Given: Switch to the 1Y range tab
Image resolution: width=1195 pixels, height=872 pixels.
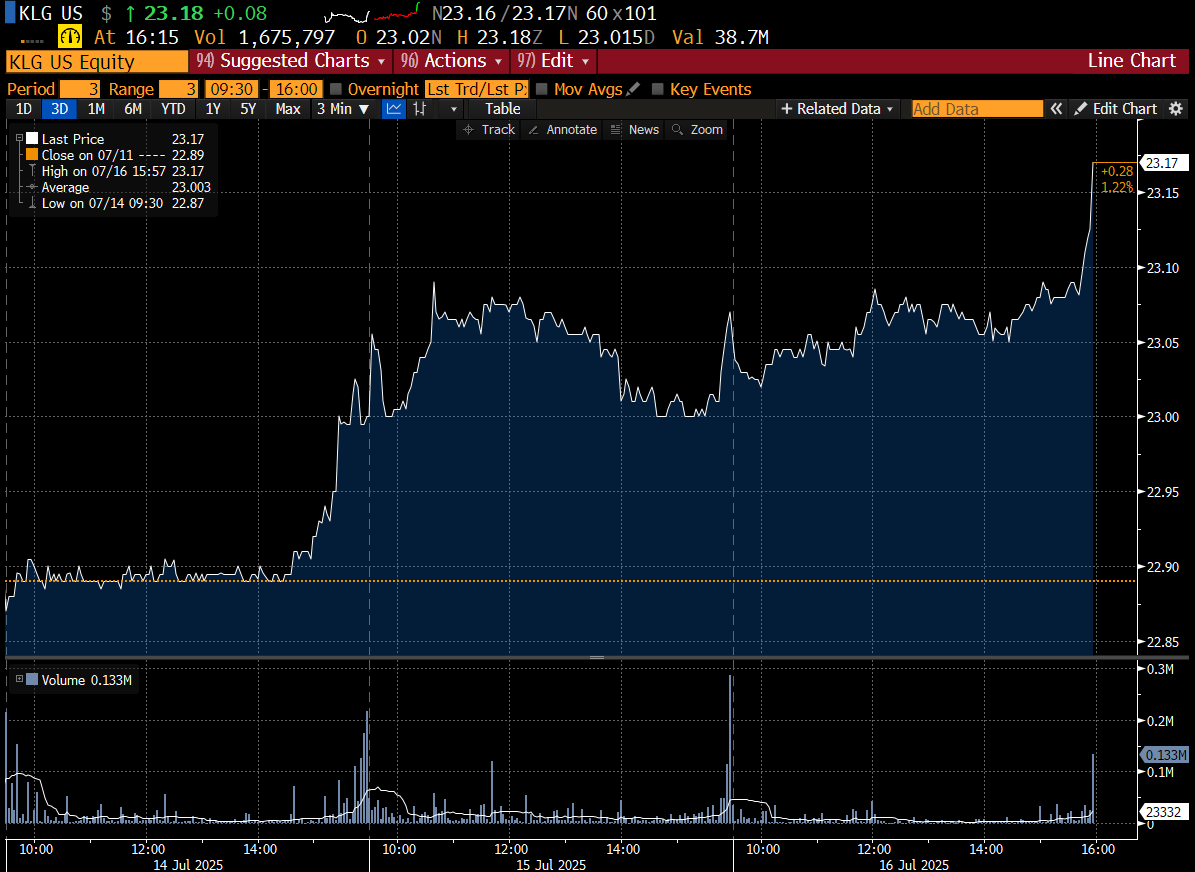Looking at the screenshot, I should (x=213, y=109).
